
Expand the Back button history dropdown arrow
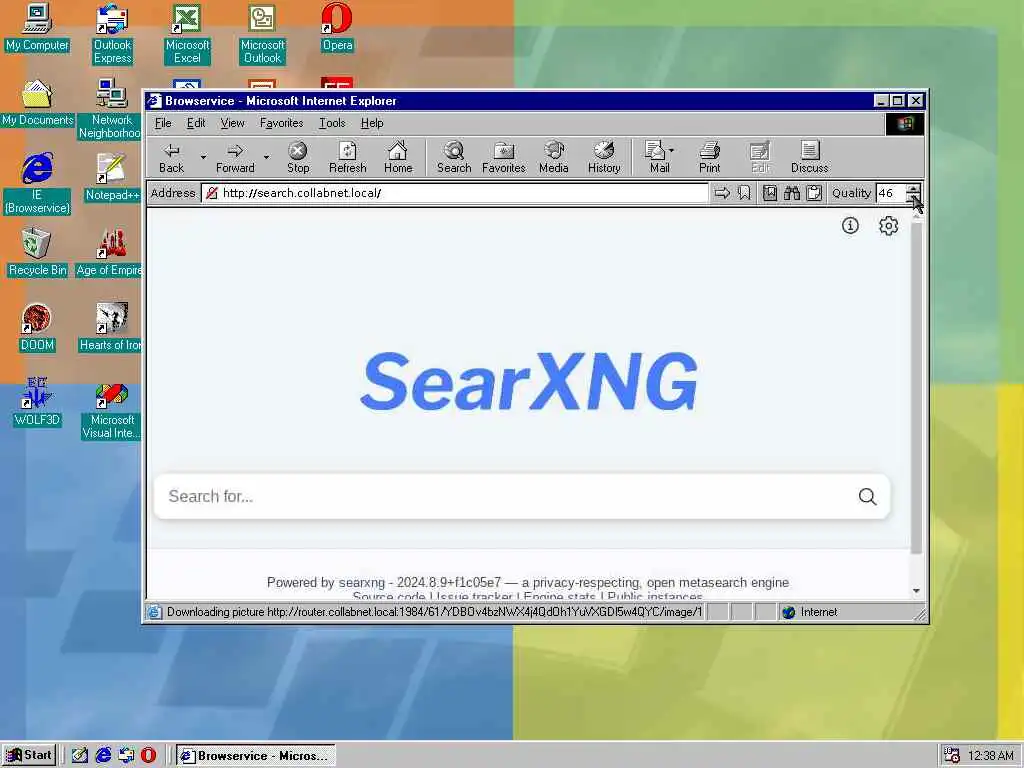[203, 157]
